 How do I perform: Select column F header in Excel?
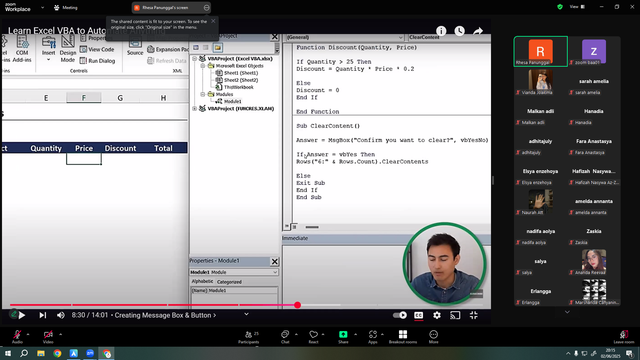(x=84, y=98)
